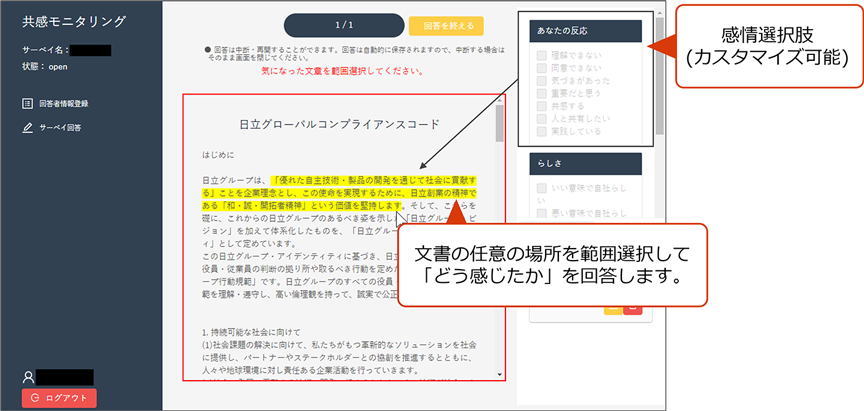Viewport: 864px width, 411px height.
Task: Click the らしさ panel header
Action: click(586, 164)
